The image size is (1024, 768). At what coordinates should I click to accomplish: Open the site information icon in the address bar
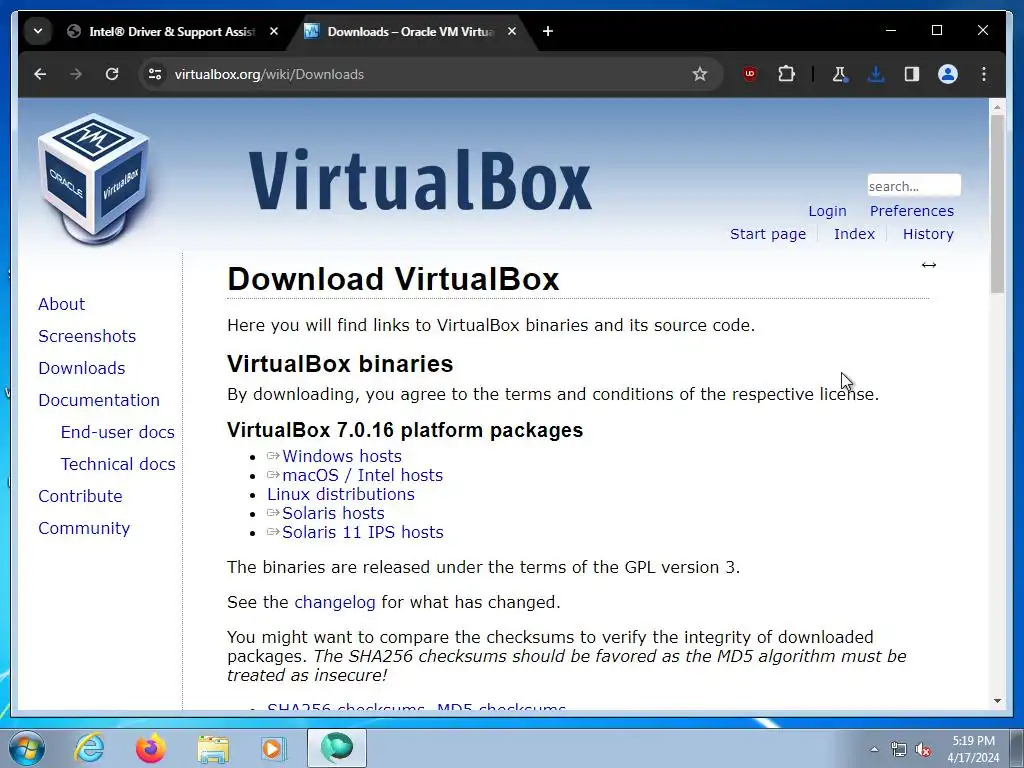(x=155, y=74)
